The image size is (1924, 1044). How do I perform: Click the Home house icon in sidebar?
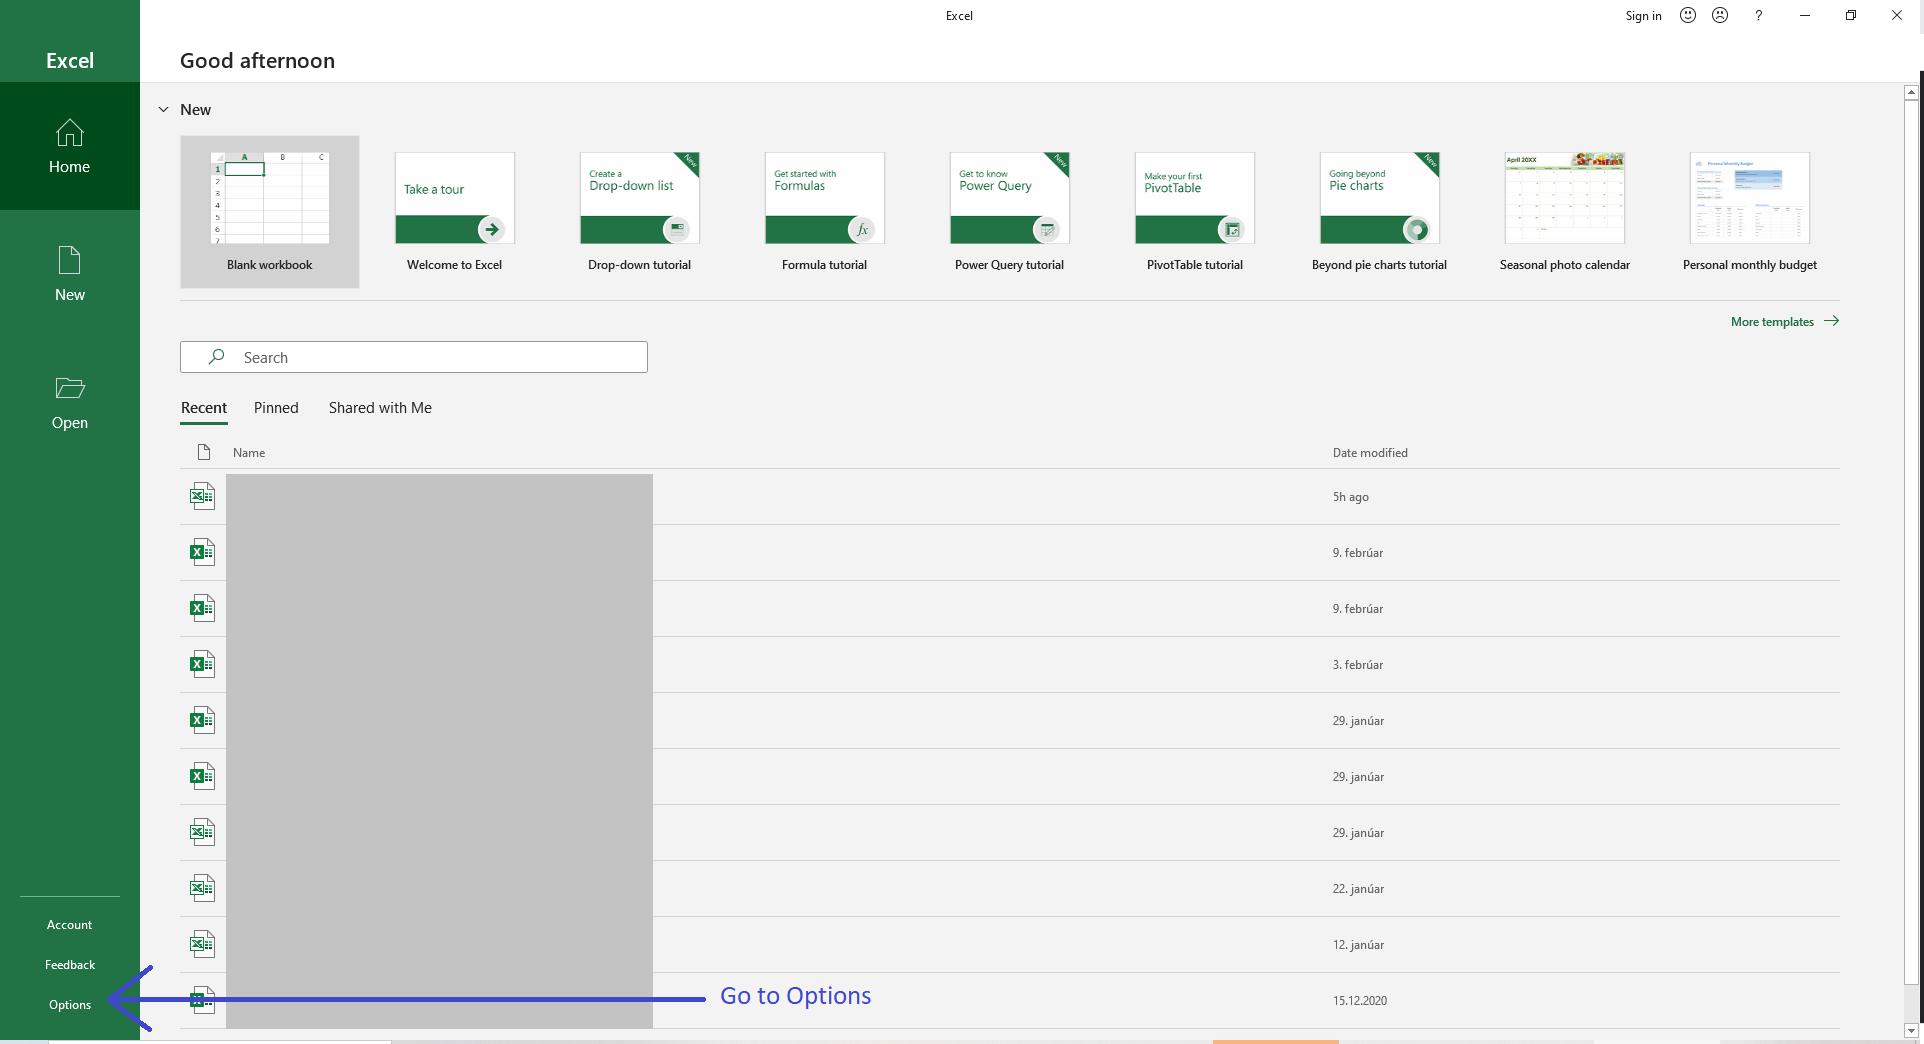(69, 132)
